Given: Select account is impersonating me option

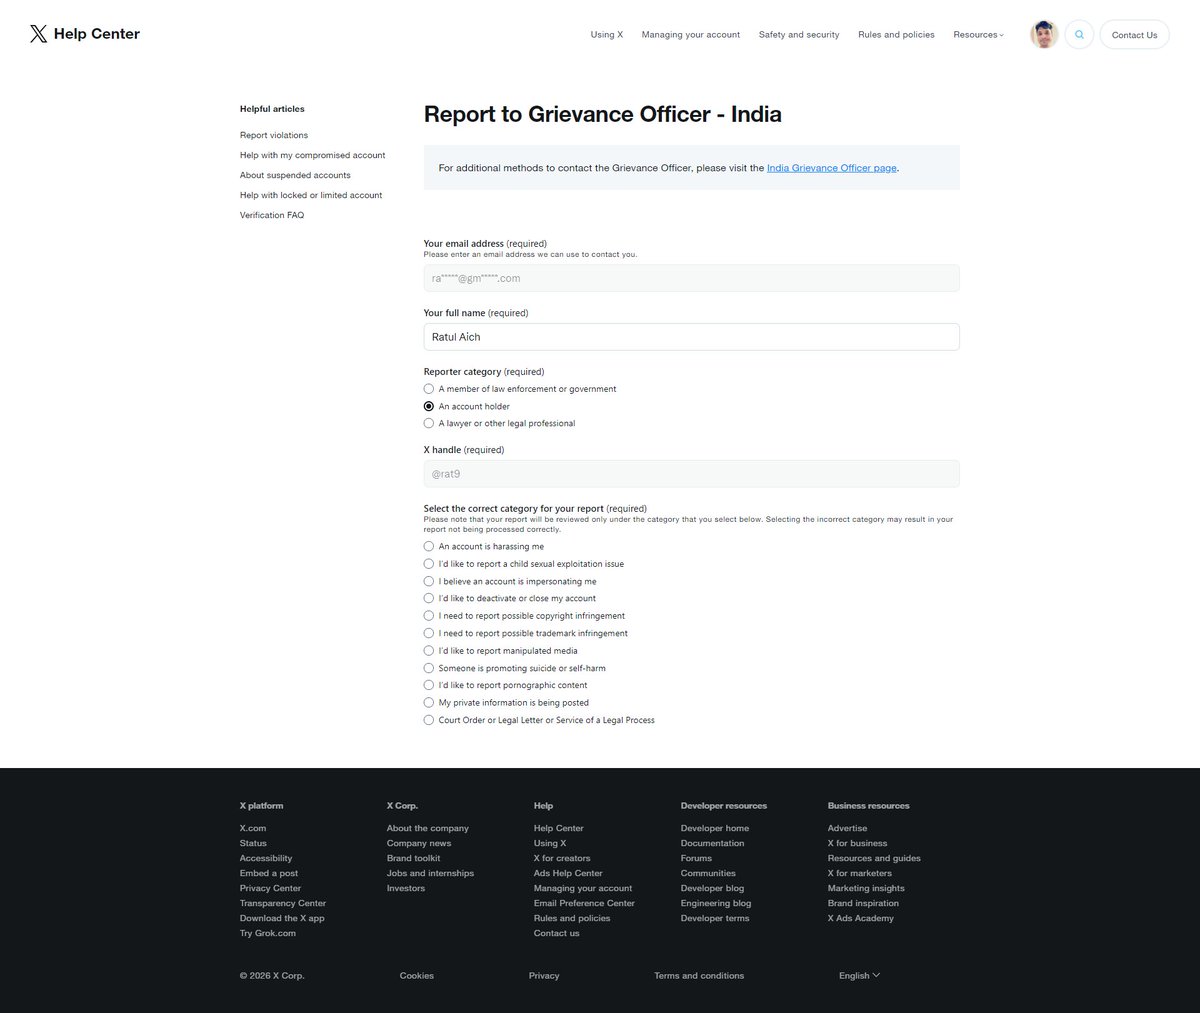Looking at the screenshot, I should (x=429, y=581).
